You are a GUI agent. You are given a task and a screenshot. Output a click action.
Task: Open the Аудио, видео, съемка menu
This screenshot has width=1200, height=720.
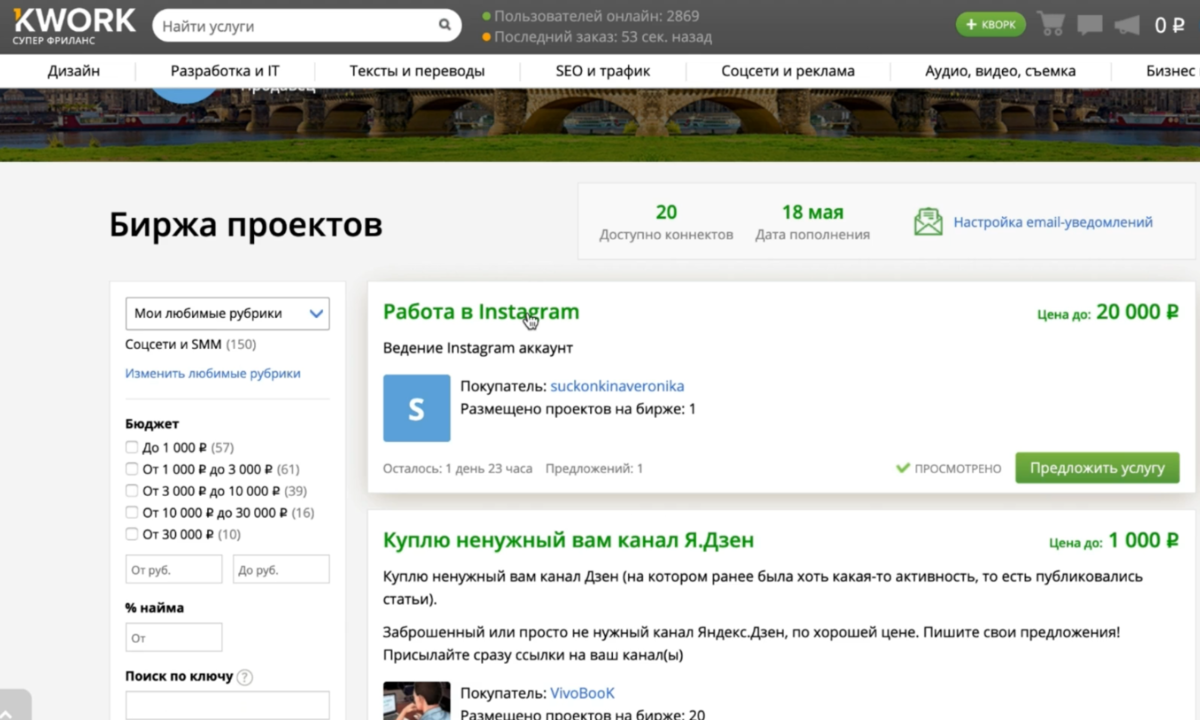point(1000,71)
